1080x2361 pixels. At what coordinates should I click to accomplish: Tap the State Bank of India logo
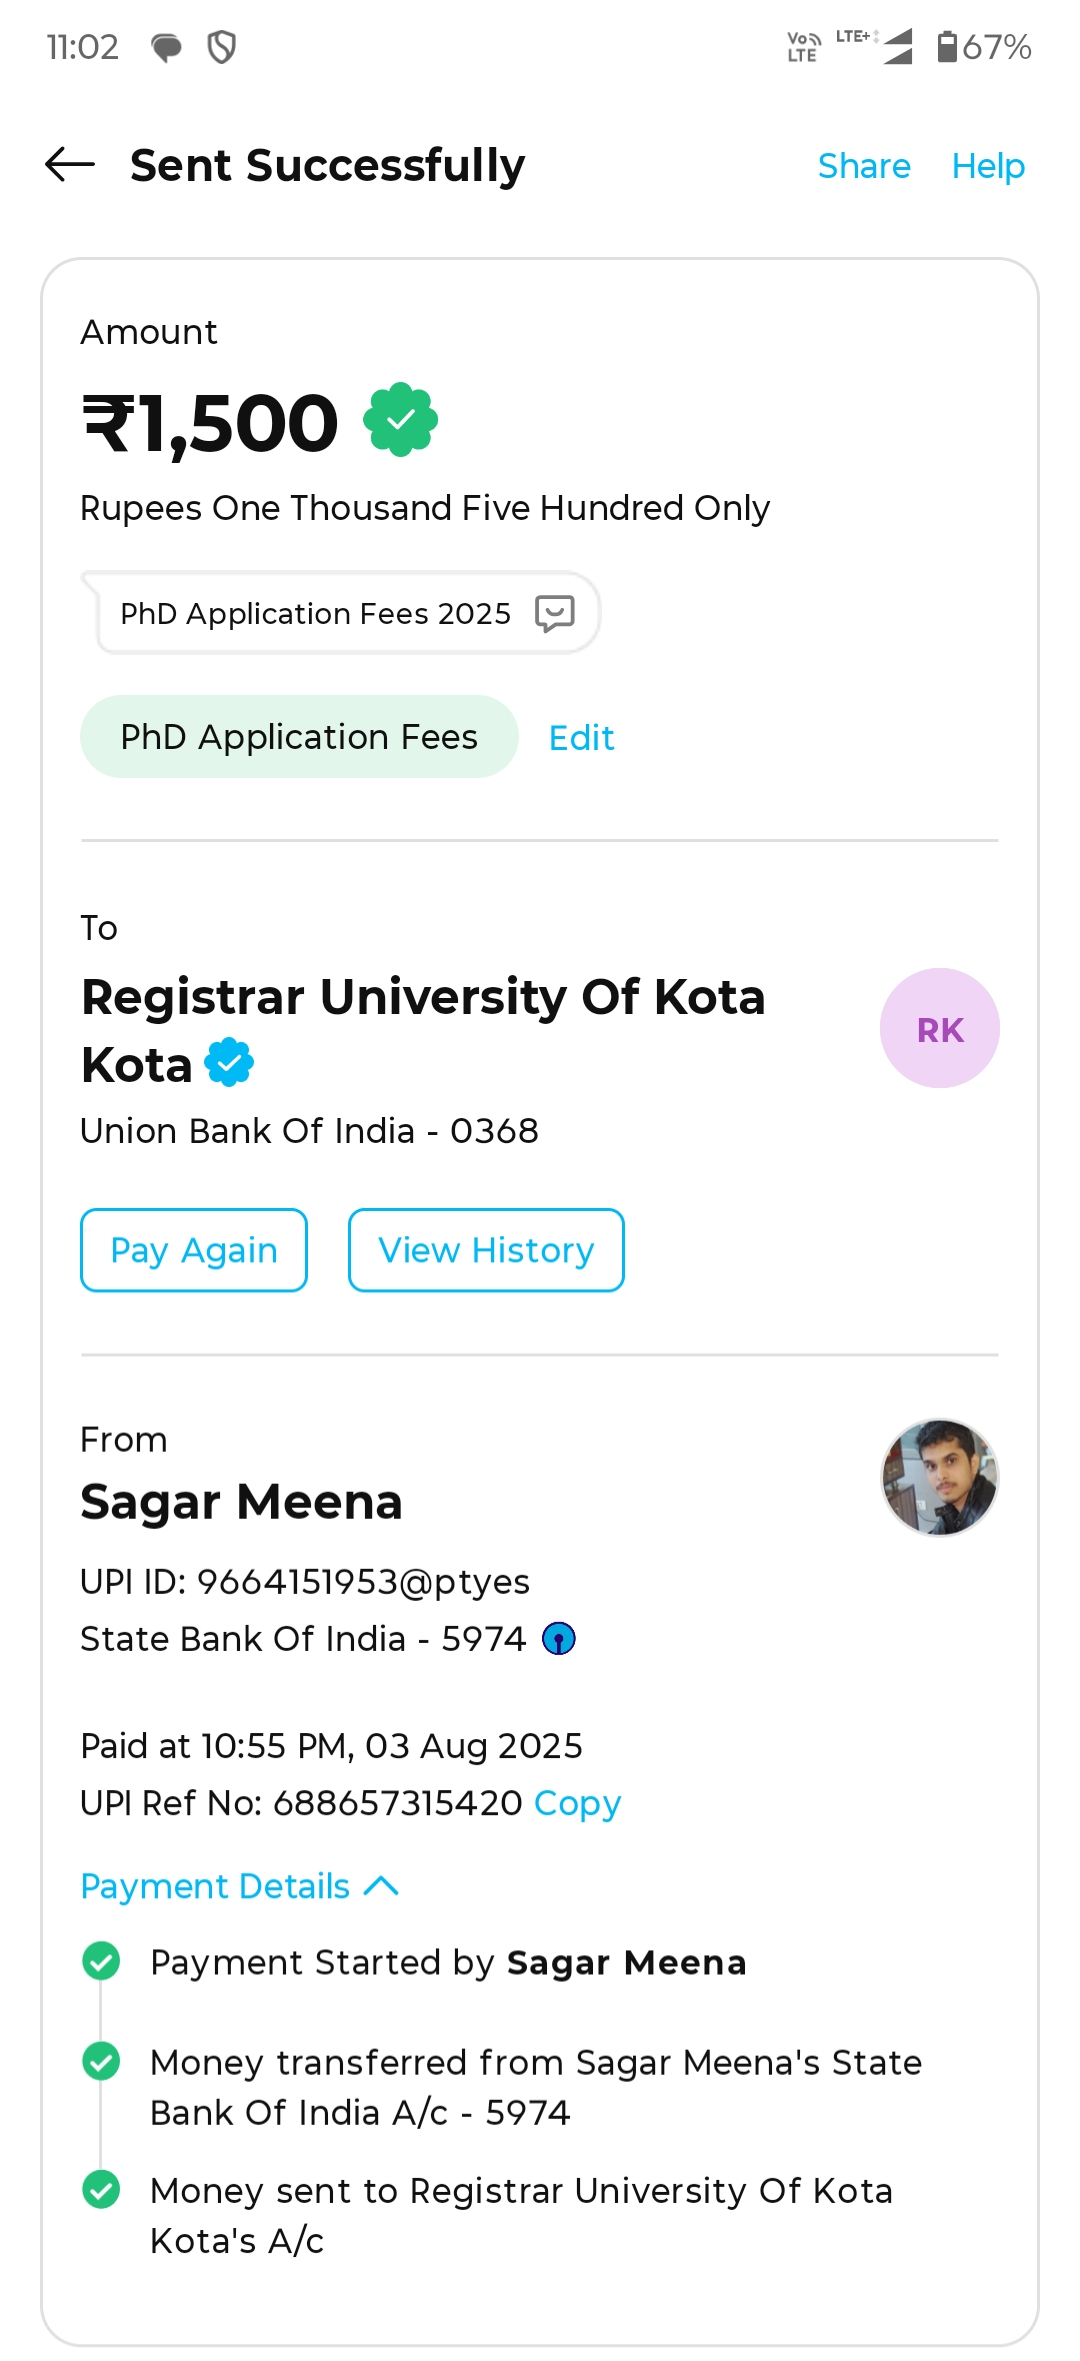tap(558, 1639)
